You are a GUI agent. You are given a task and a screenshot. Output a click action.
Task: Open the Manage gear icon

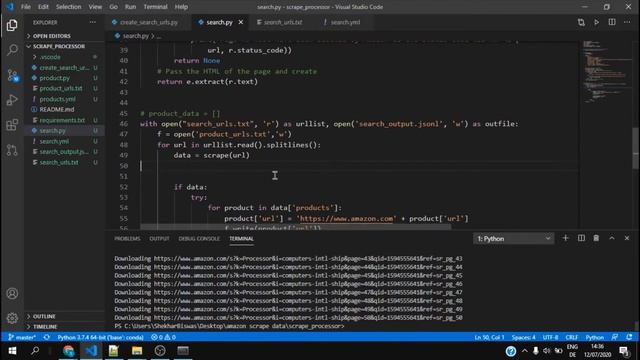(x=12, y=318)
